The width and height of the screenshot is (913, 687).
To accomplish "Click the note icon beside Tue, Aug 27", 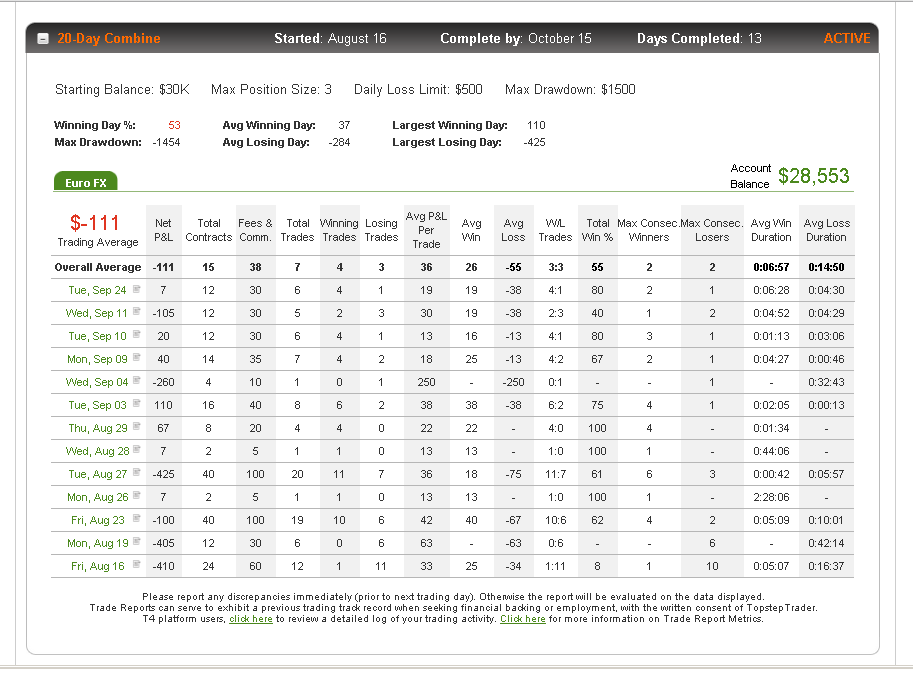I will 137,473.
